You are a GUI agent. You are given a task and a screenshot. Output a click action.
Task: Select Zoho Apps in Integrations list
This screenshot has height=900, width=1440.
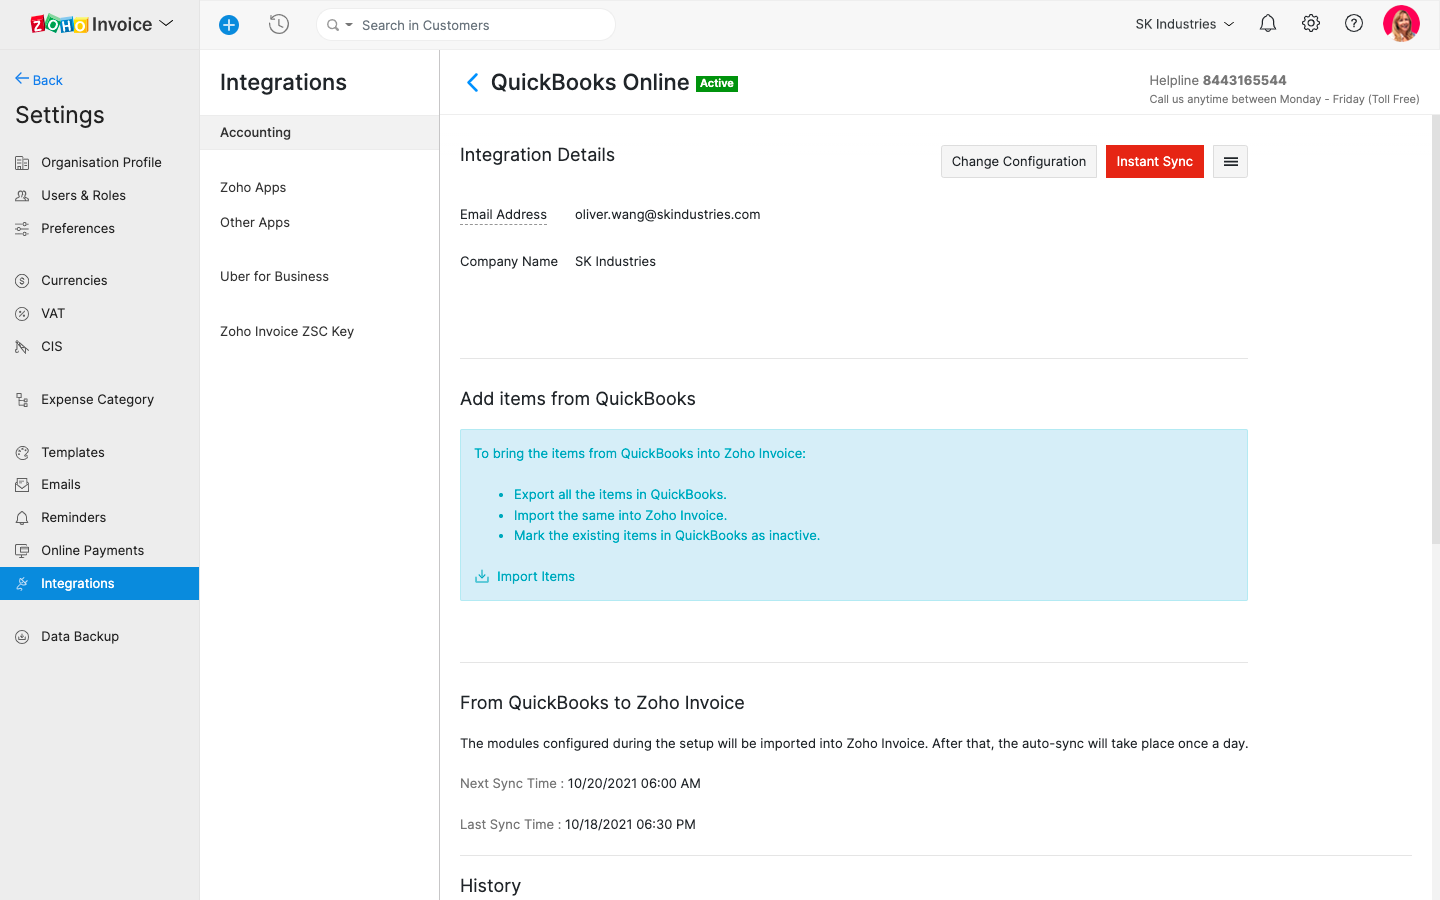[x=253, y=188]
